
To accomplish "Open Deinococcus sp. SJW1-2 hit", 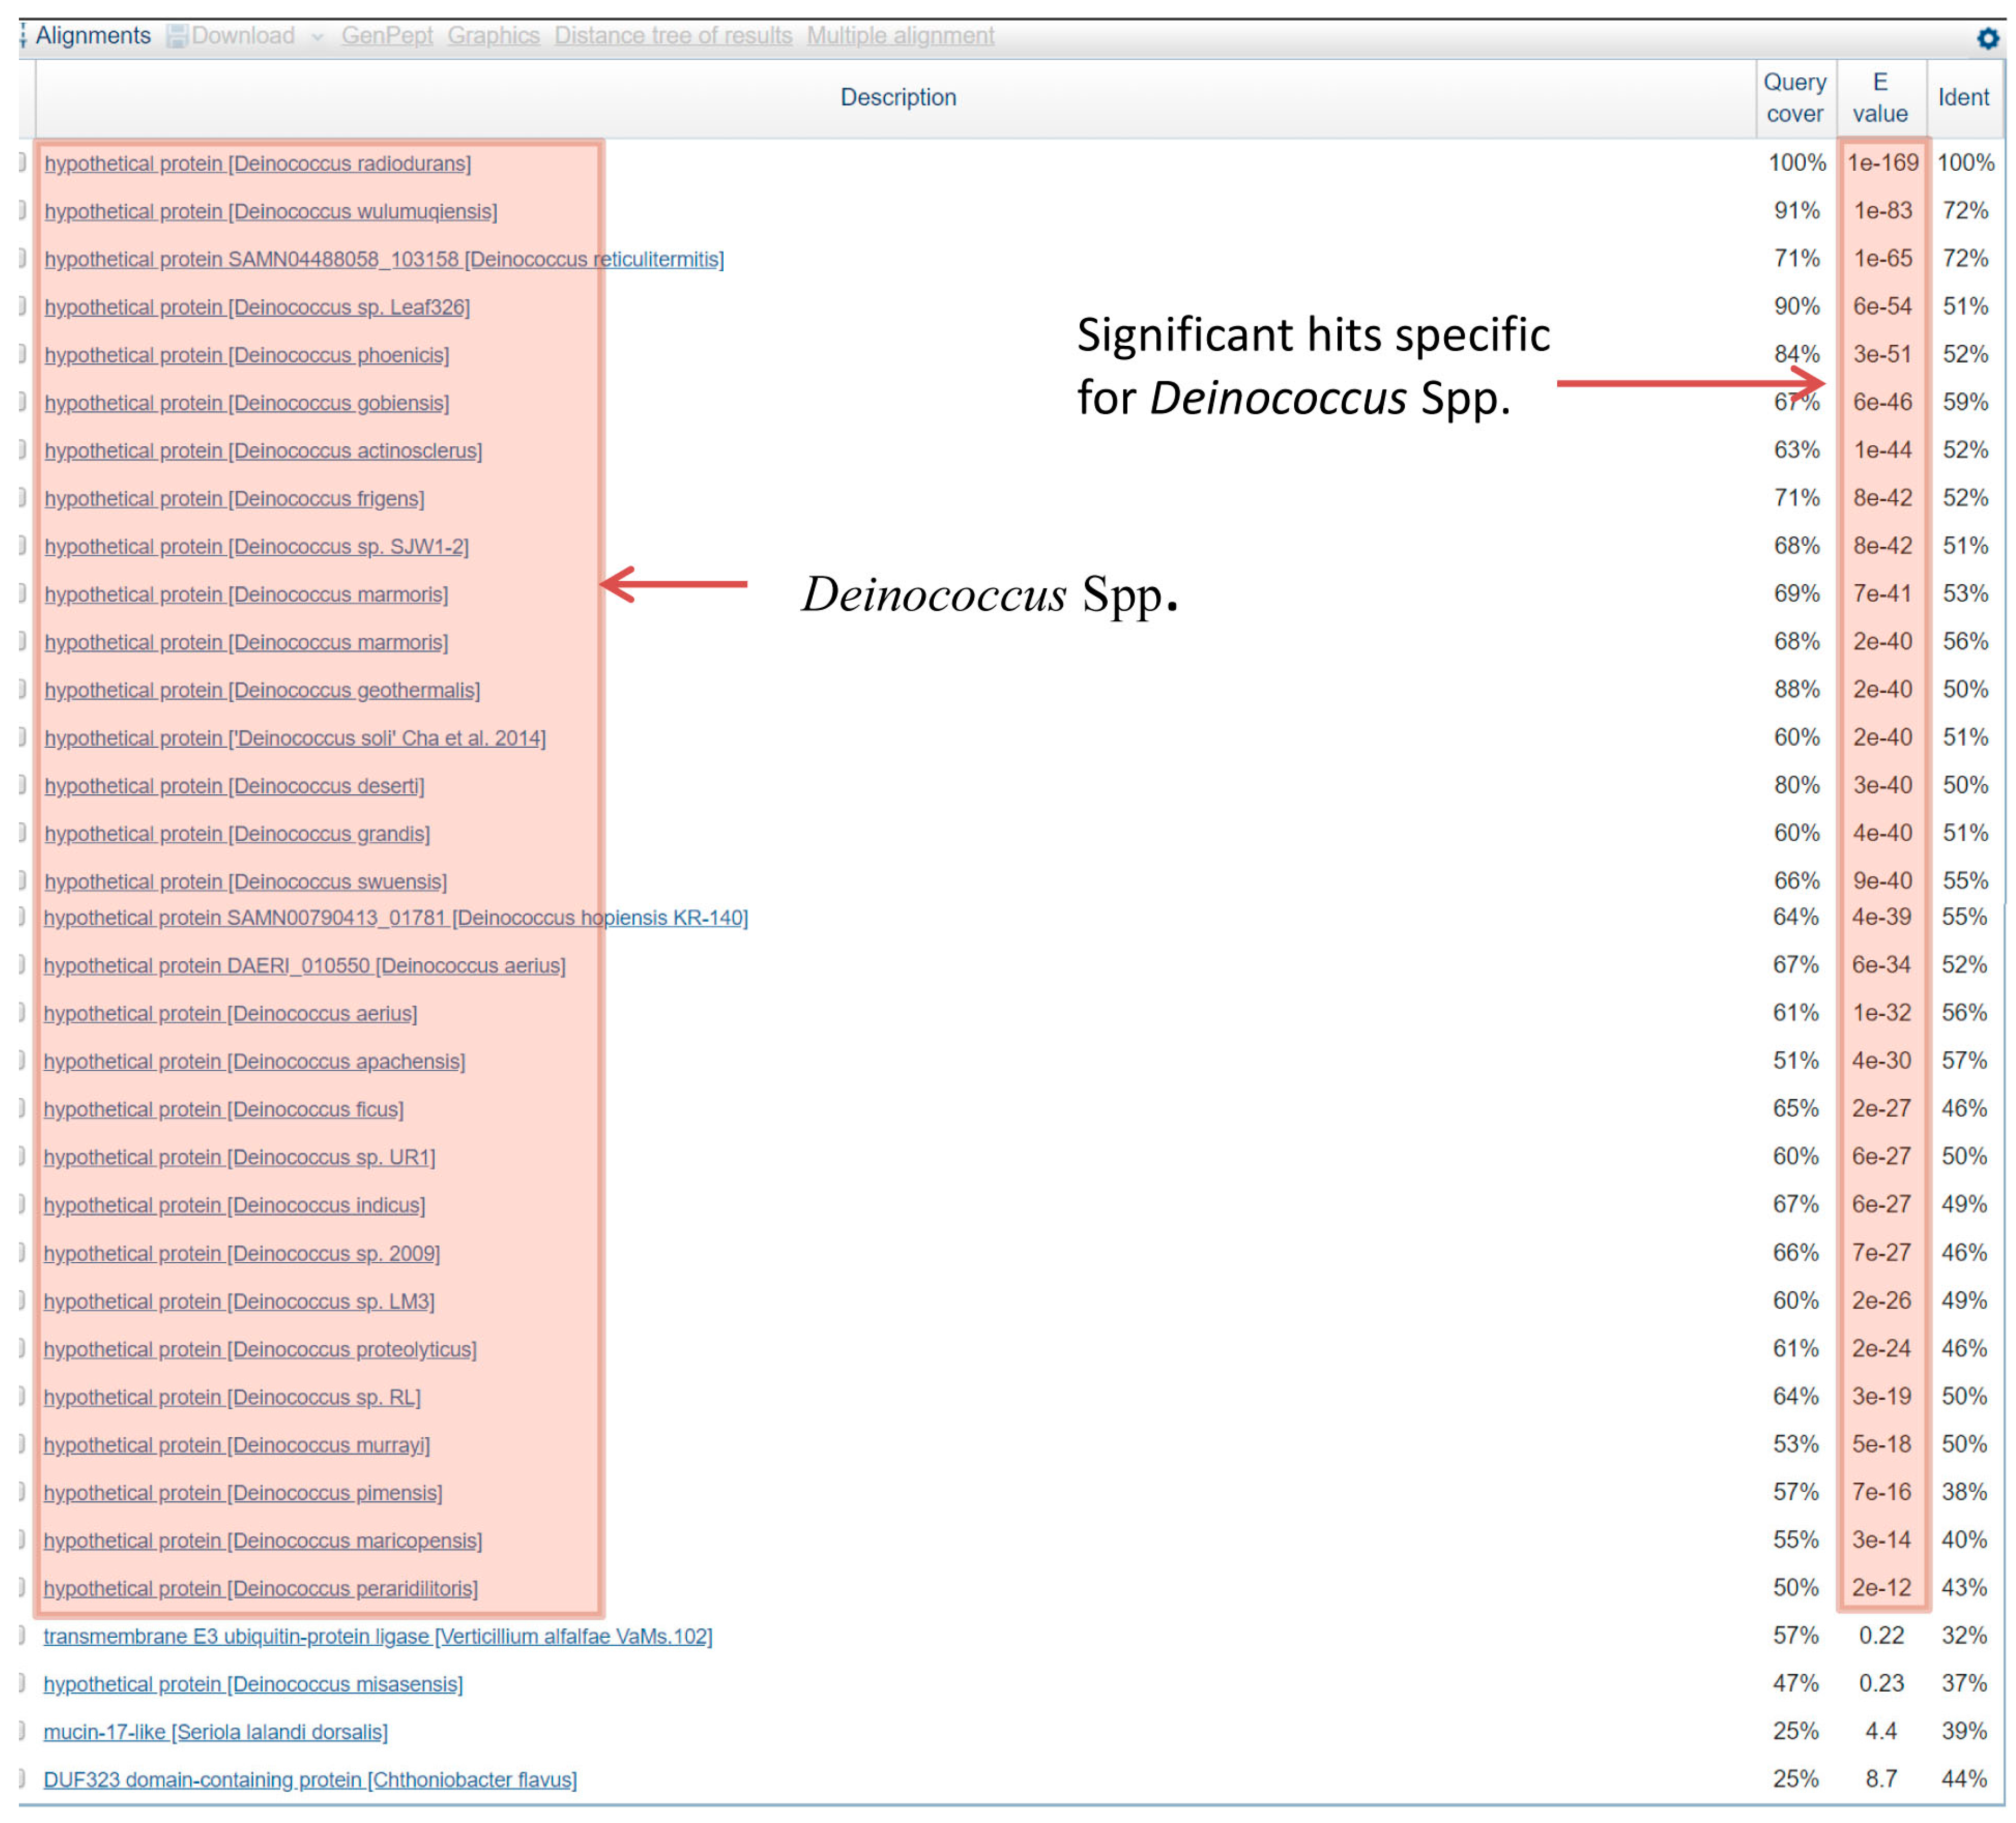I will tap(256, 548).
